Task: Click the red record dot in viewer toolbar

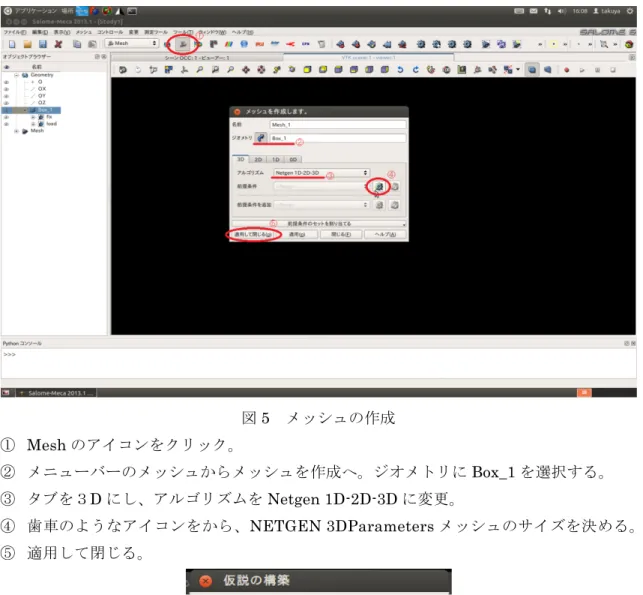Action: pyautogui.click(x=566, y=70)
